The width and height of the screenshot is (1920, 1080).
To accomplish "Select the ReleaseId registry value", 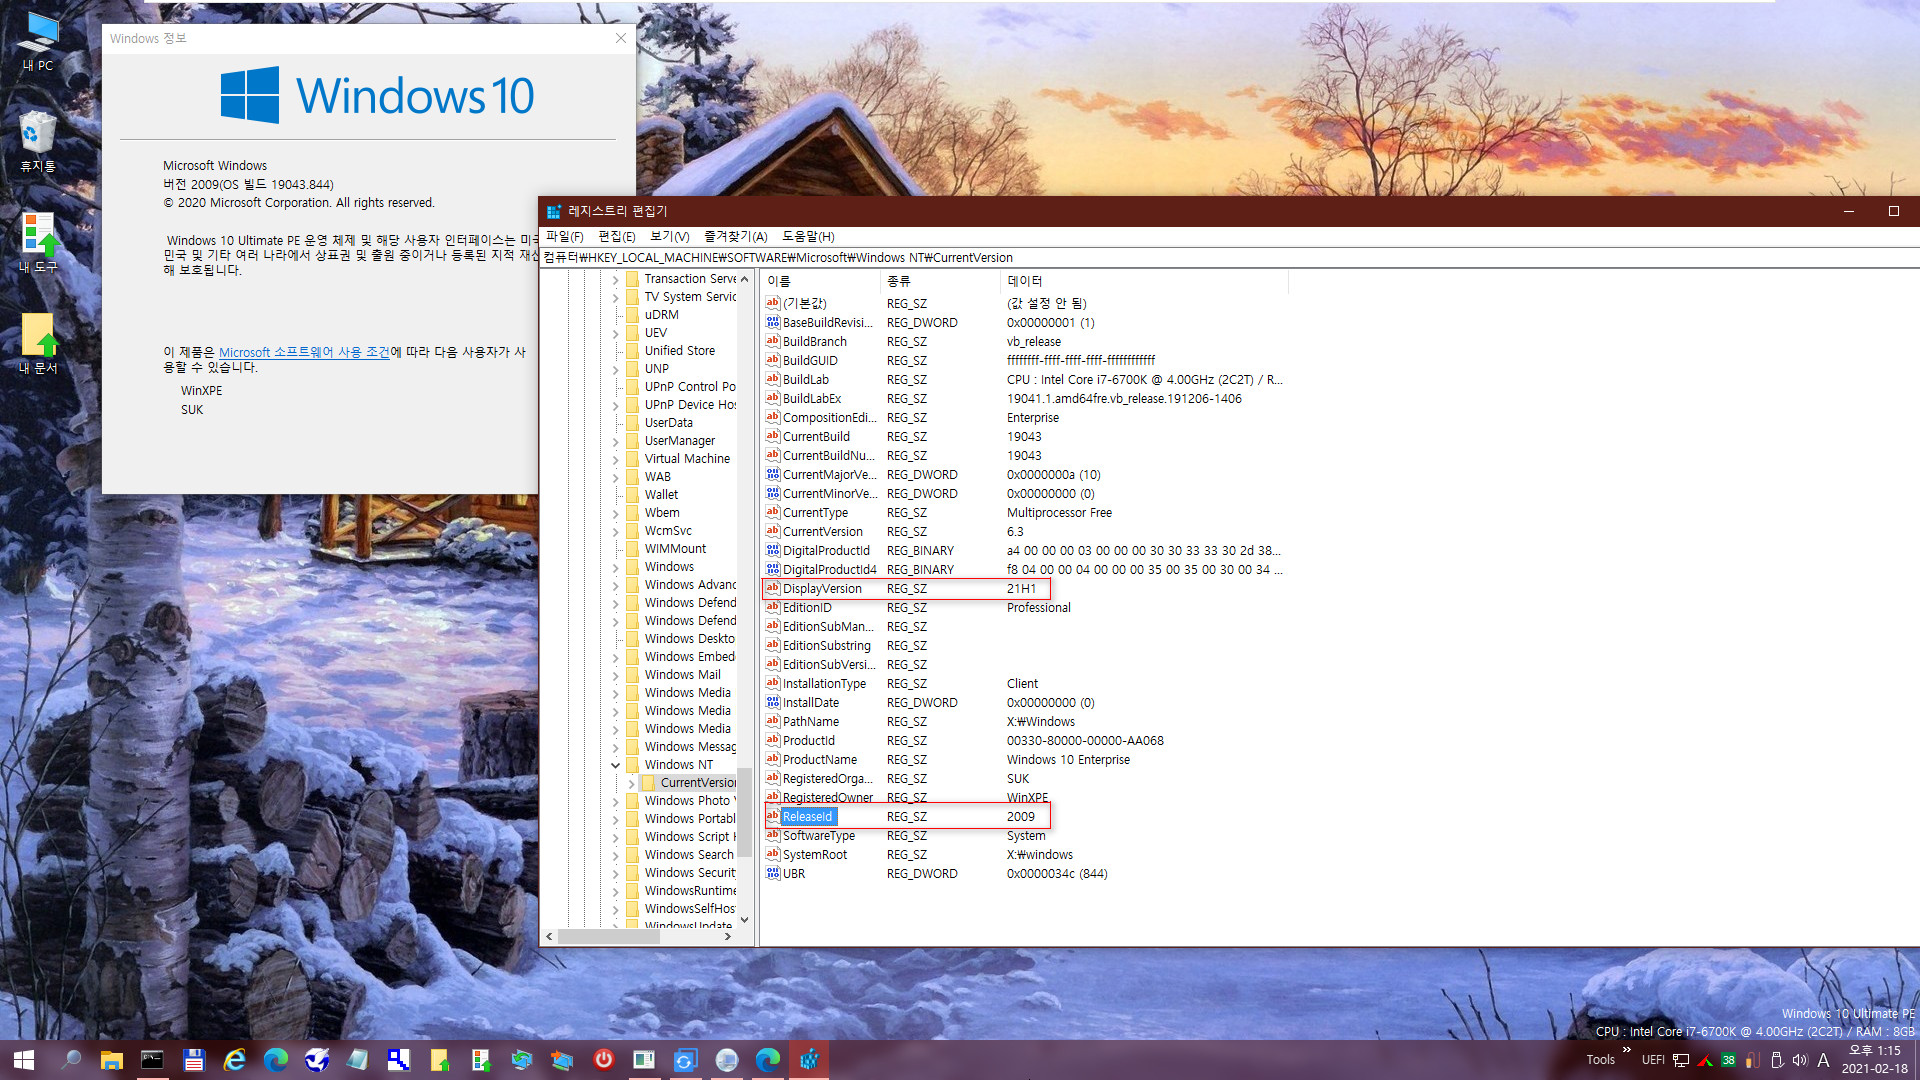I will (x=807, y=817).
